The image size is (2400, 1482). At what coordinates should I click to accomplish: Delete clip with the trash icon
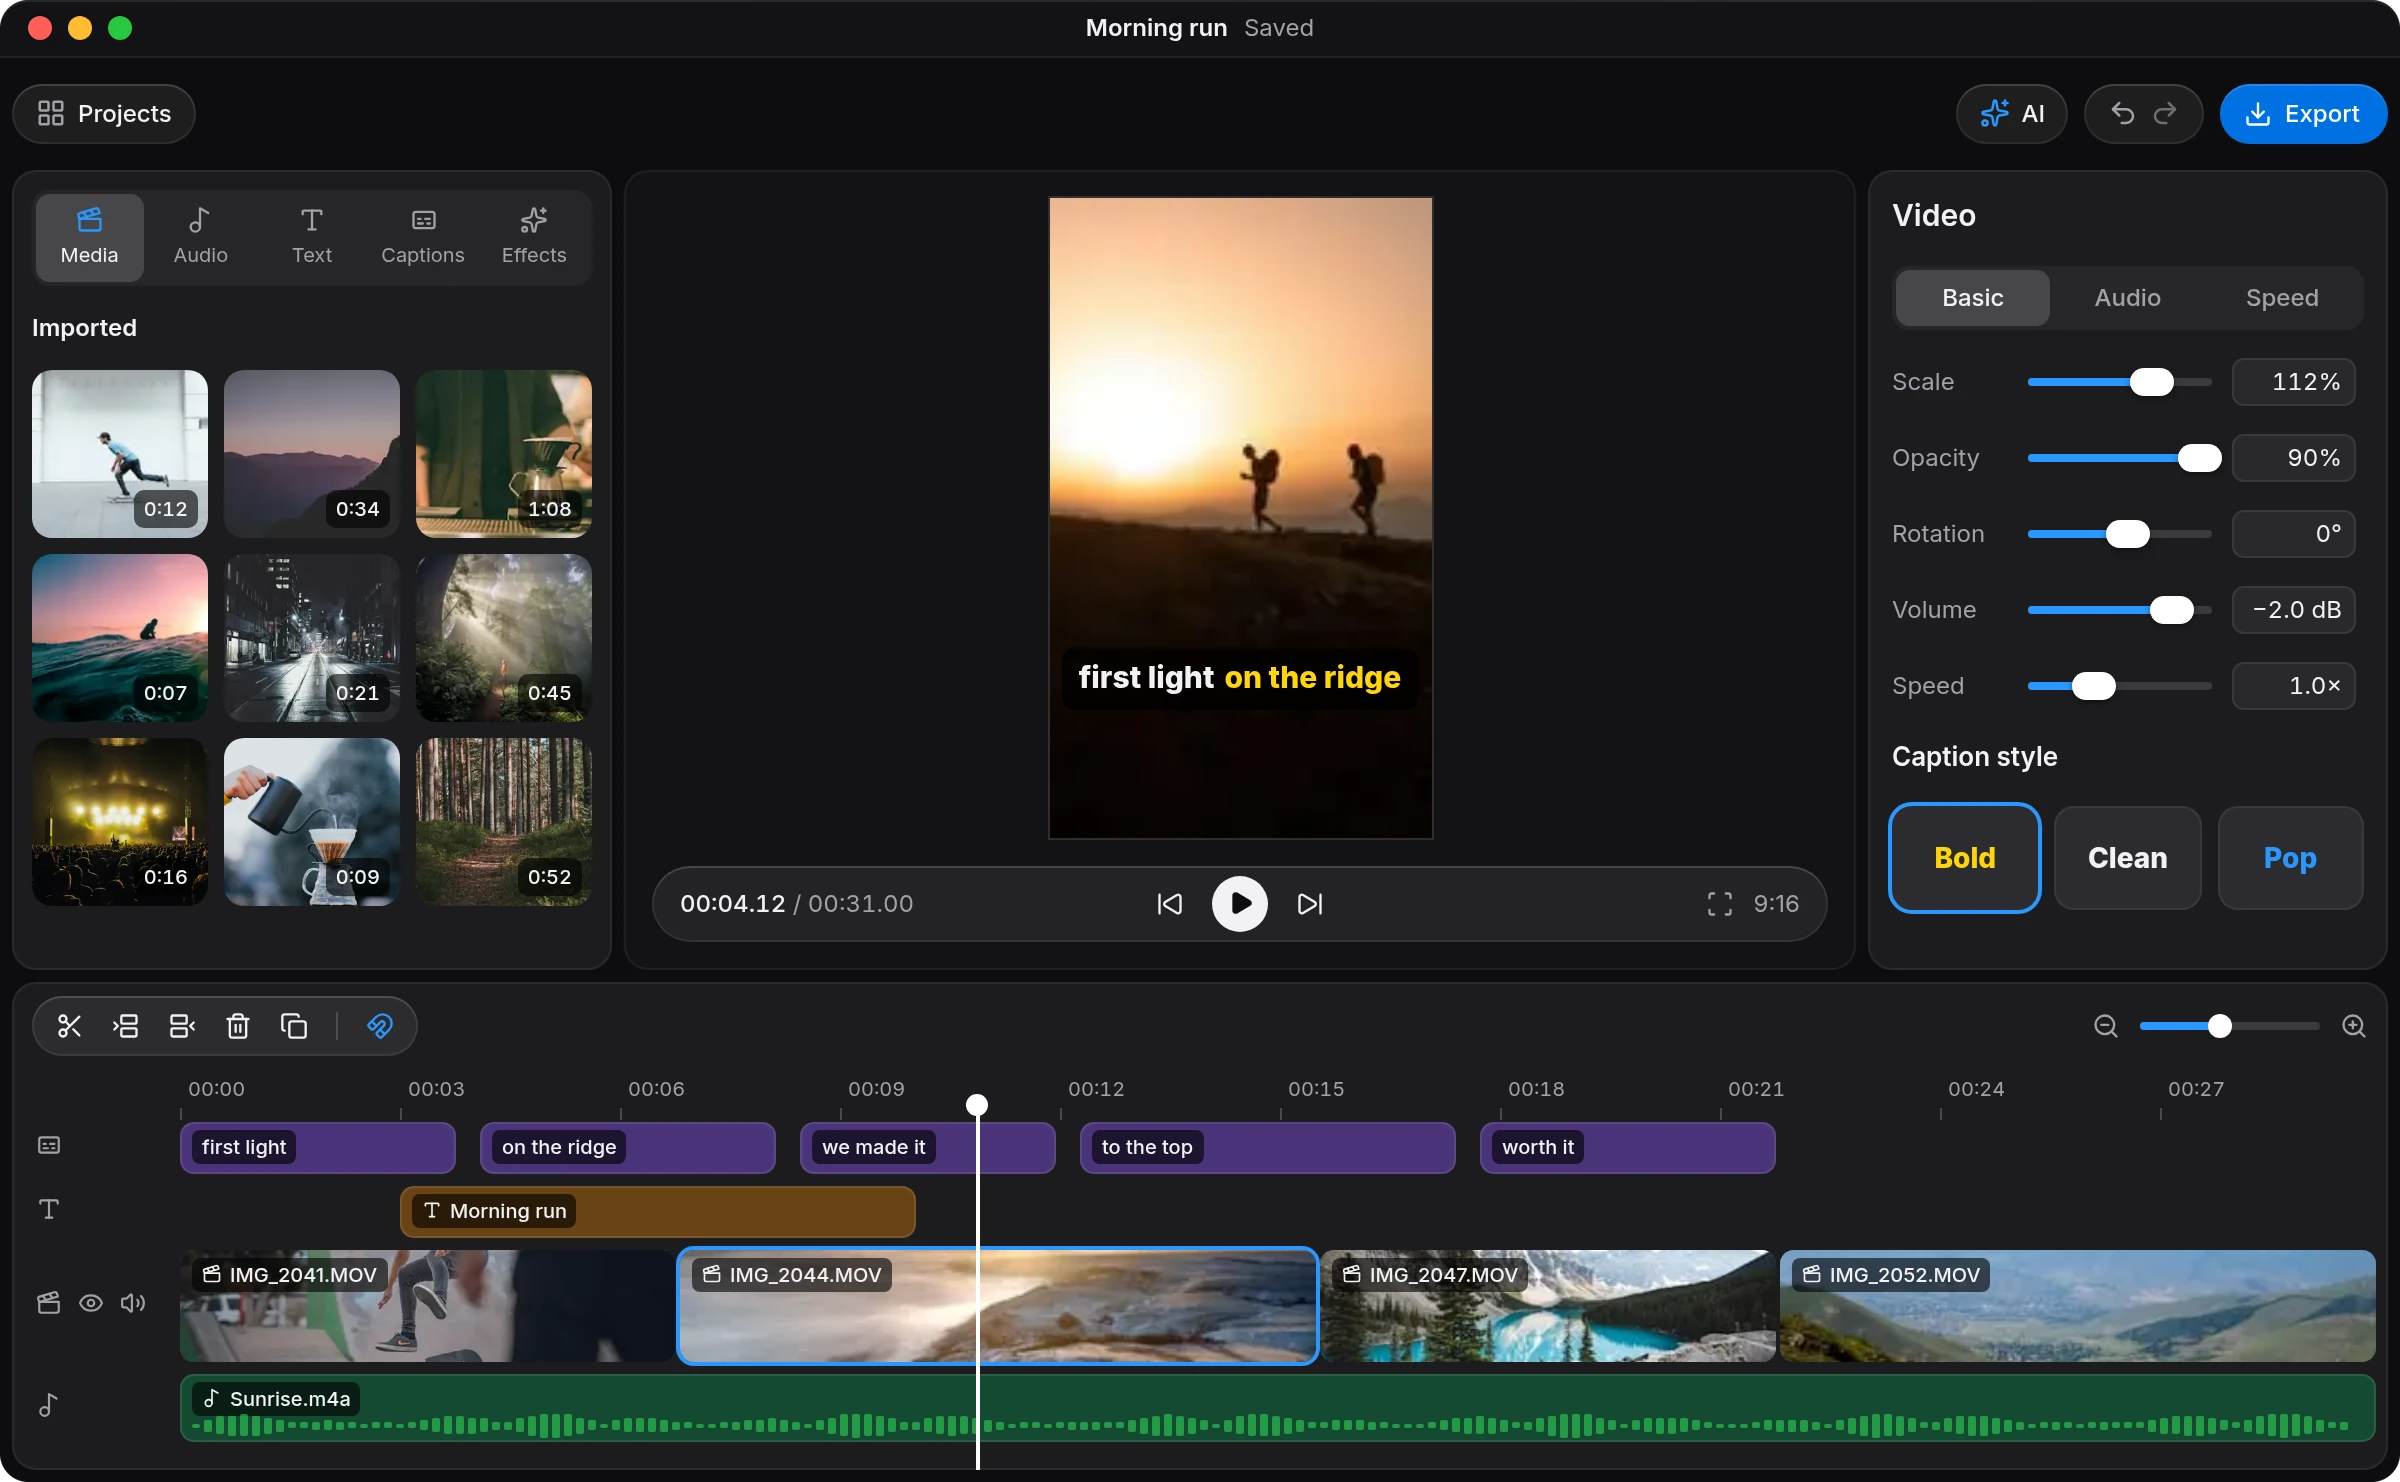pyautogui.click(x=238, y=1026)
